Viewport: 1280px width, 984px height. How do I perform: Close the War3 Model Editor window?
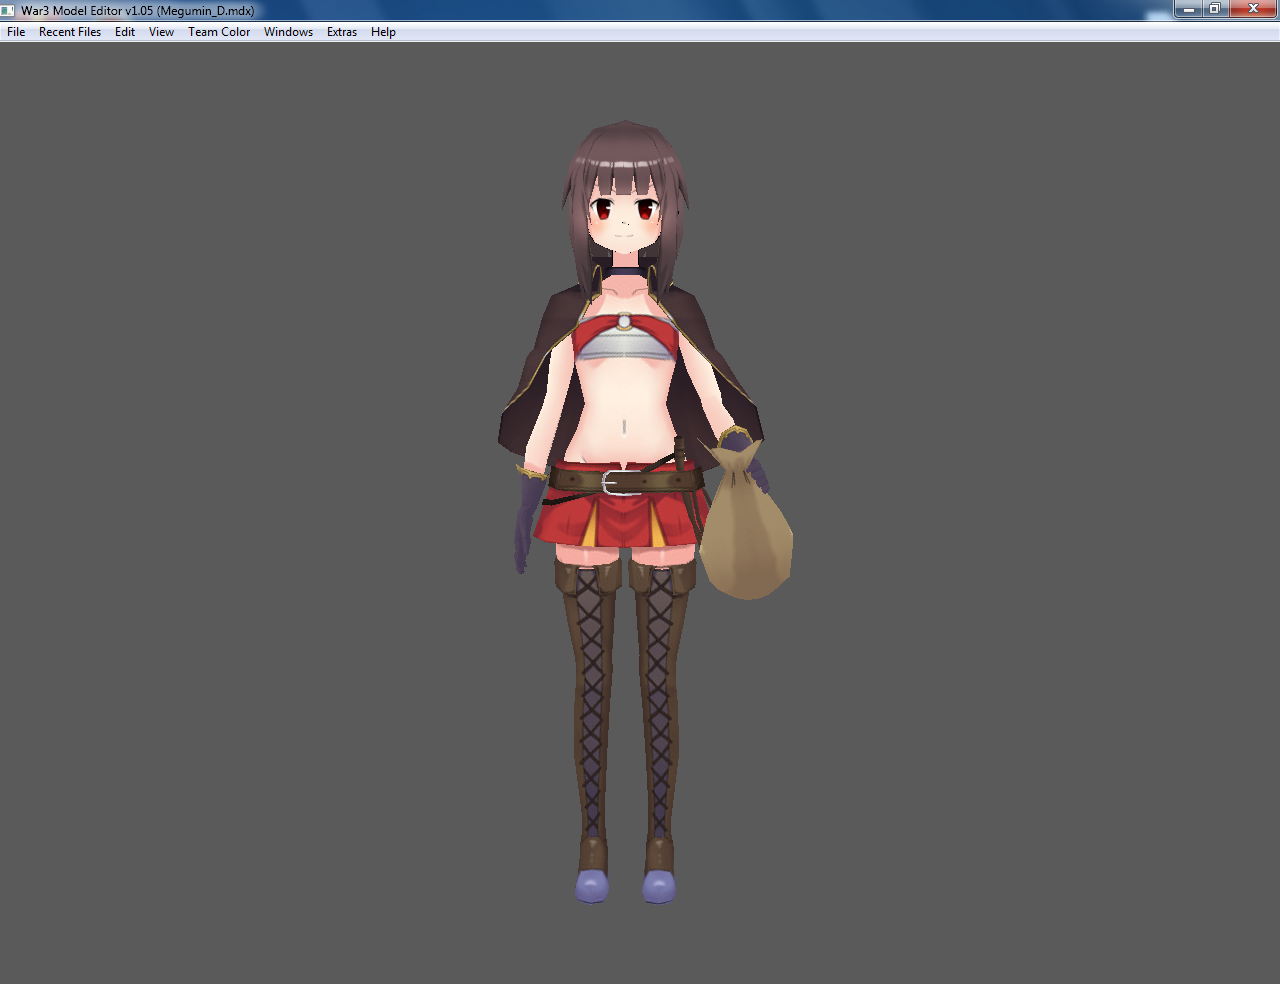(1253, 9)
